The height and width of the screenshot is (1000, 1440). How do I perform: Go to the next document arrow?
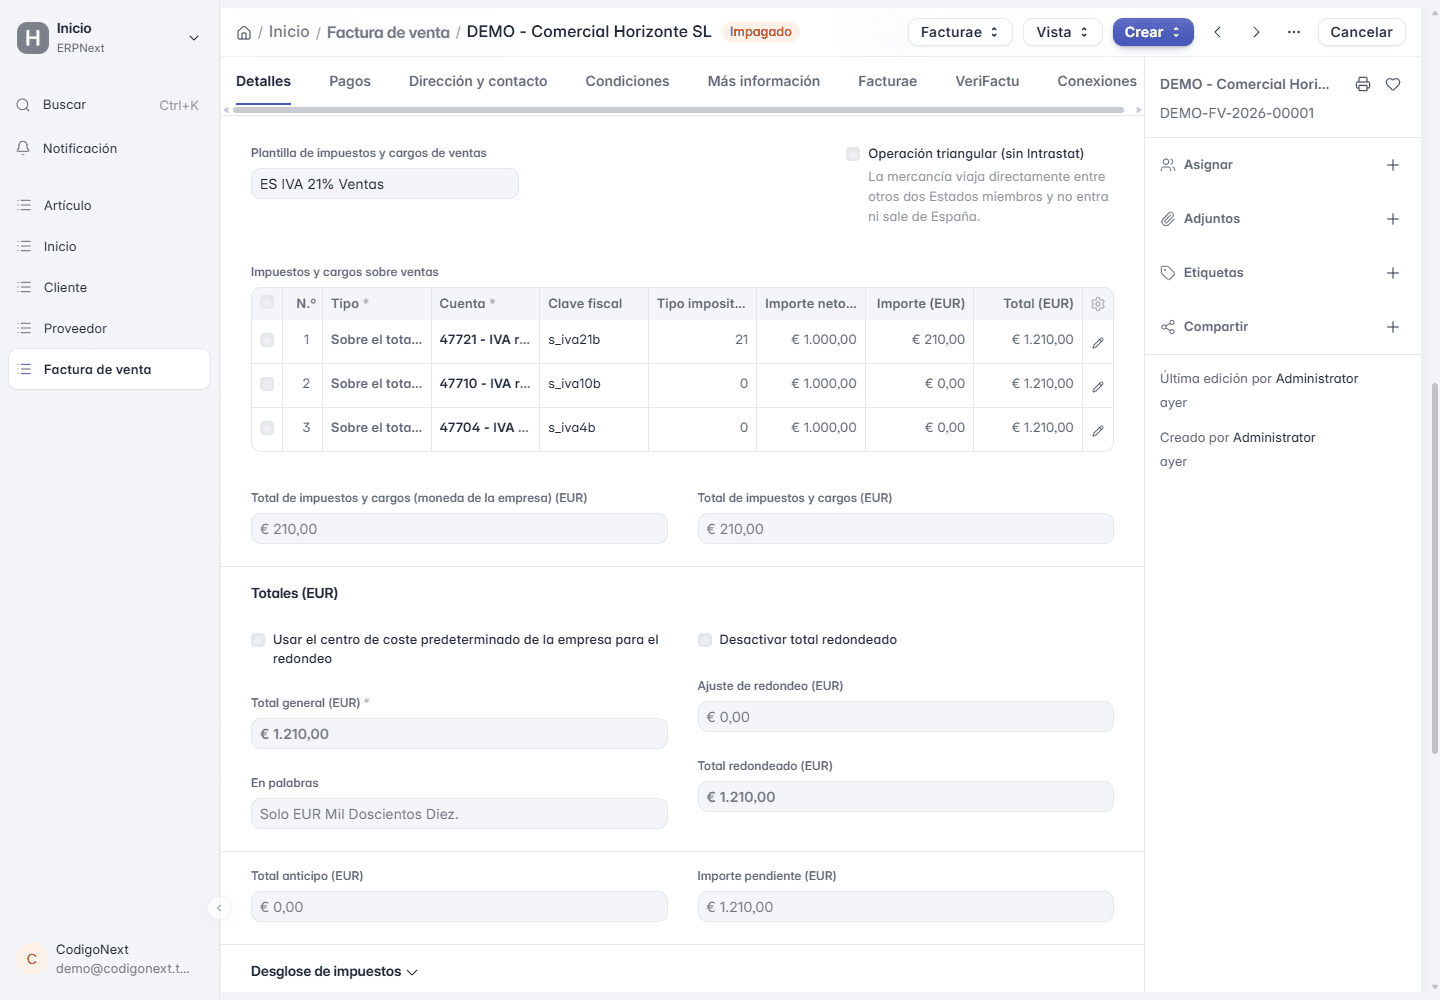point(1256,32)
